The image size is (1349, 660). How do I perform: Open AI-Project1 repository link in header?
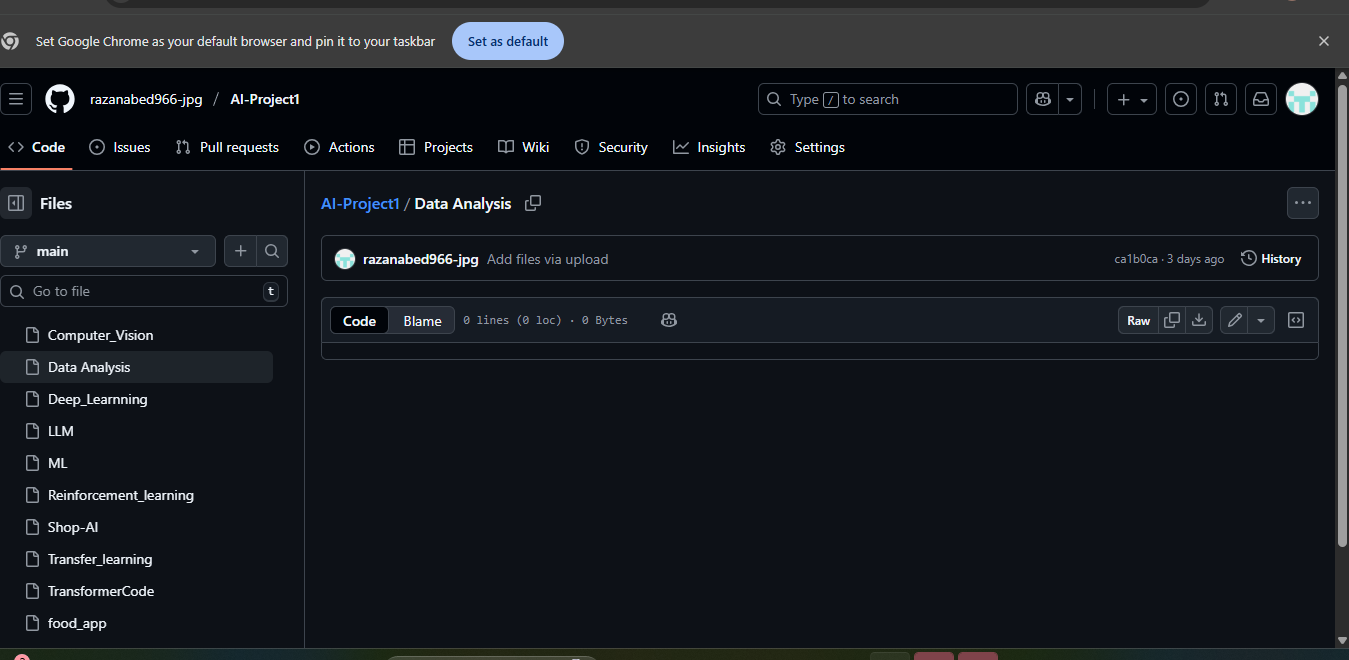[x=265, y=99]
